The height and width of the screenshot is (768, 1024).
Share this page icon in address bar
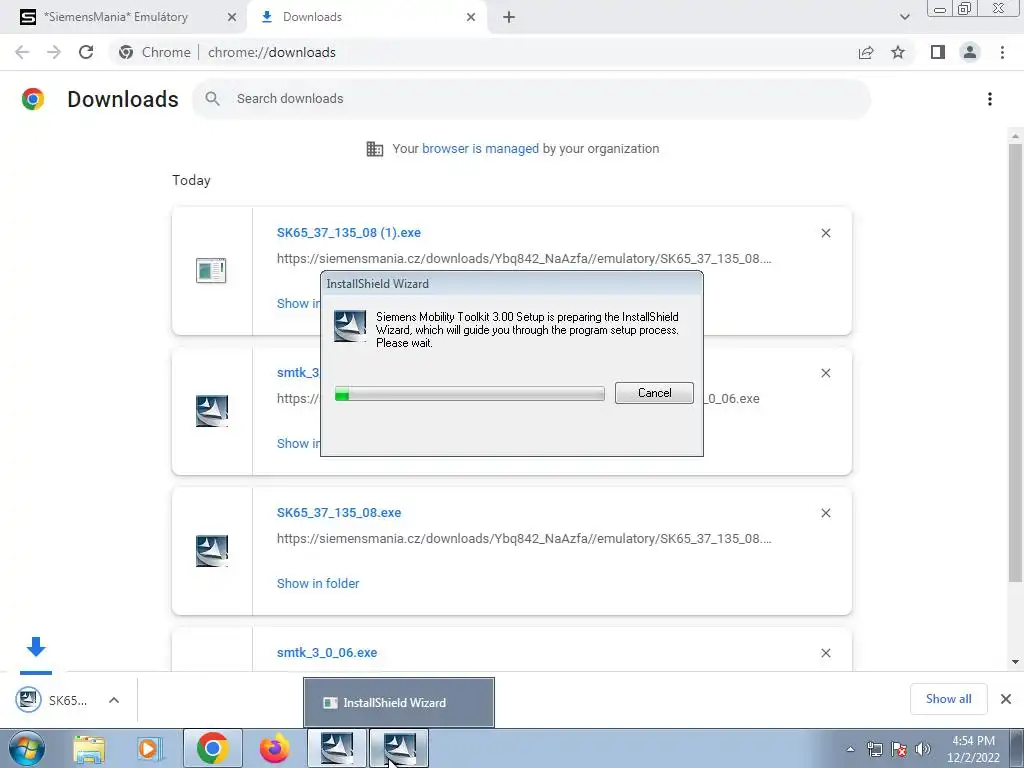(x=866, y=52)
